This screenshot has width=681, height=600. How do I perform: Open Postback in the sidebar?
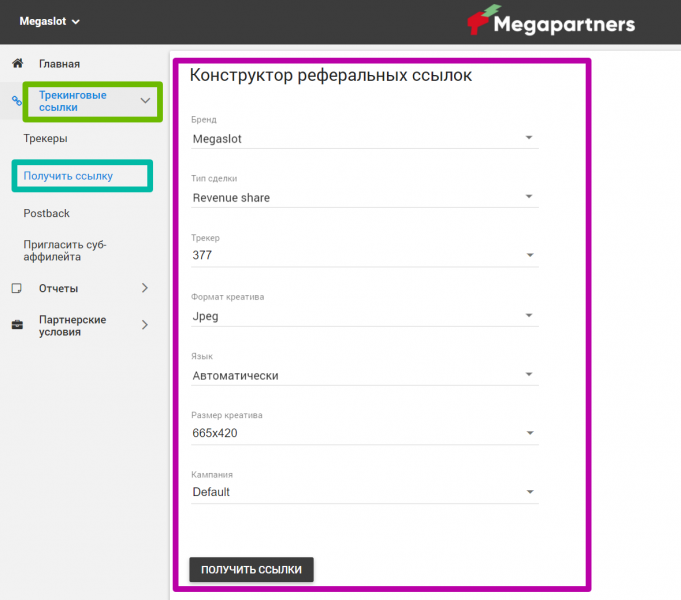point(46,213)
